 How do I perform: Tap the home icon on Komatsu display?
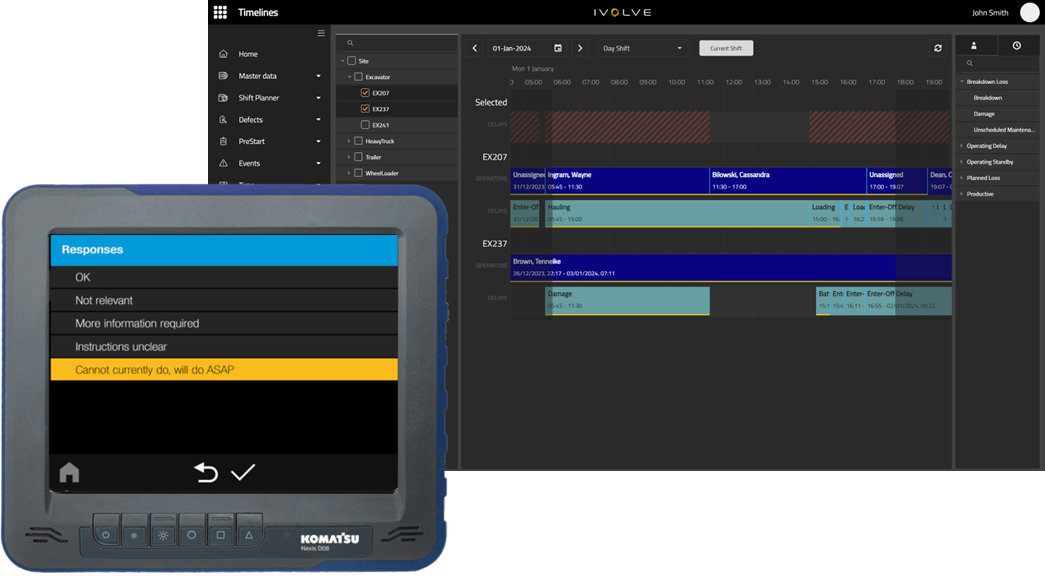[x=69, y=473]
